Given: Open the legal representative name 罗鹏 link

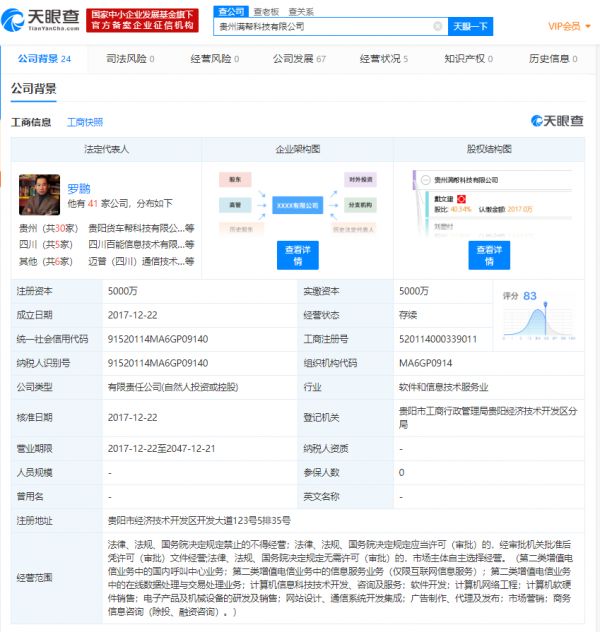Looking at the screenshot, I should [78, 187].
